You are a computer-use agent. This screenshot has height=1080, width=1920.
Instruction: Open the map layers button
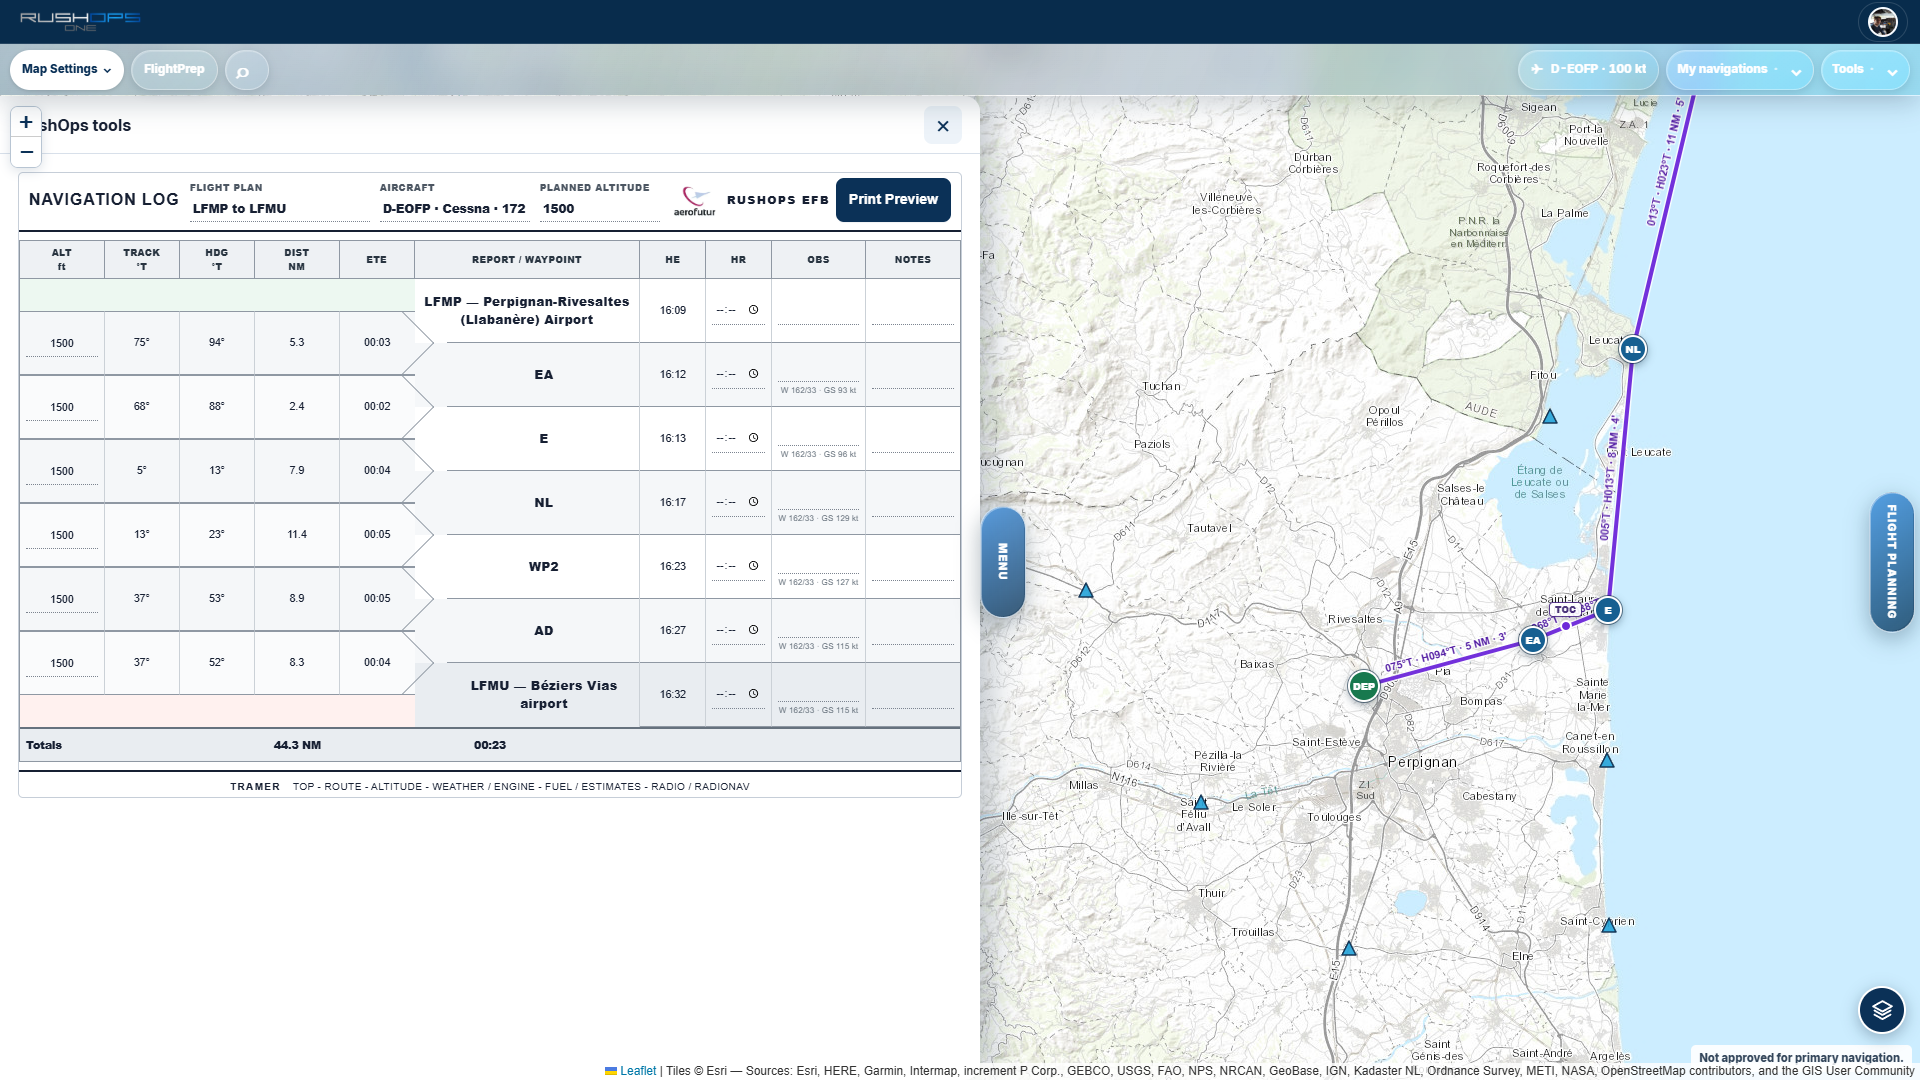[x=1881, y=1010]
